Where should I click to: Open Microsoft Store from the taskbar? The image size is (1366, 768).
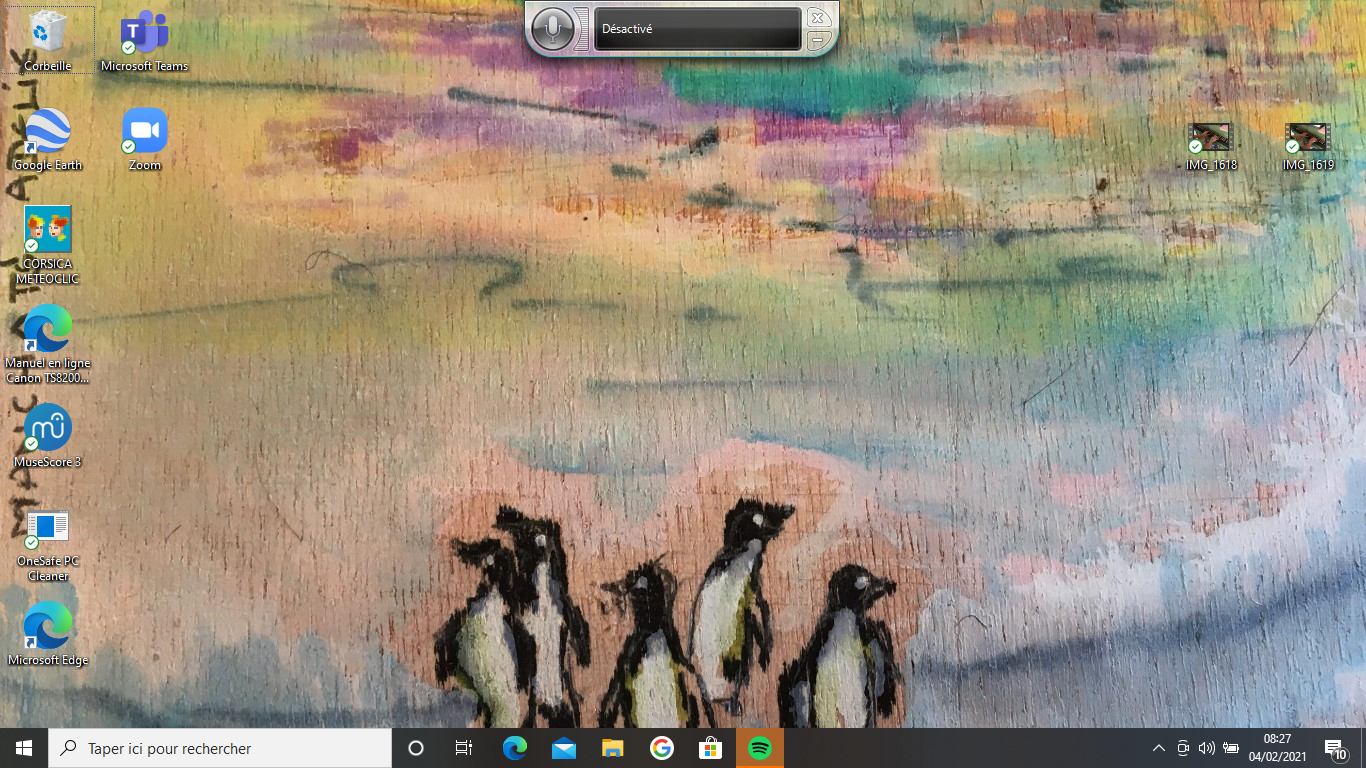710,748
